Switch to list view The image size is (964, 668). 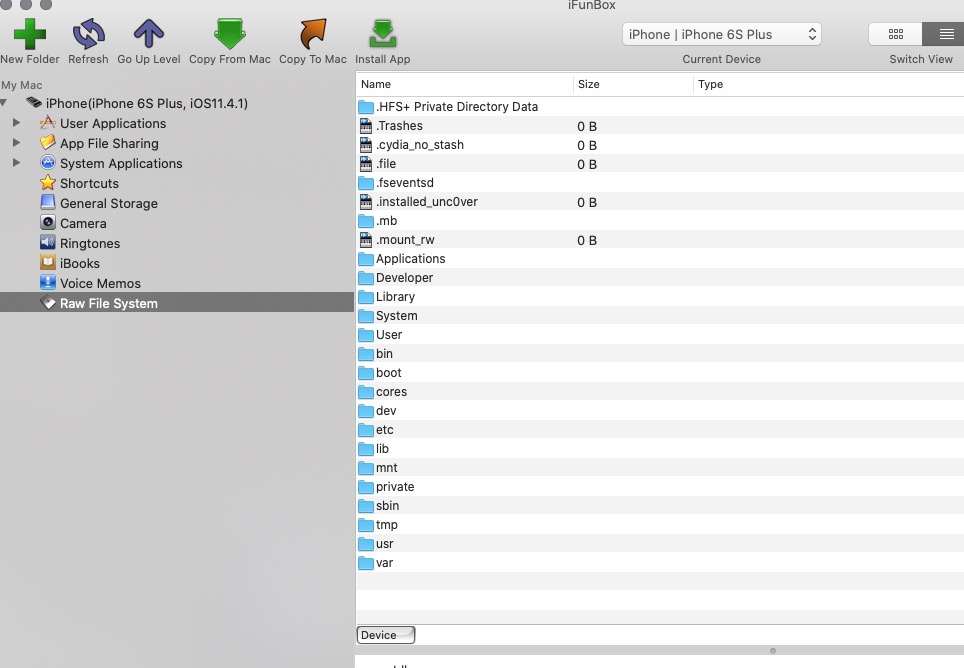tap(945, 34)
